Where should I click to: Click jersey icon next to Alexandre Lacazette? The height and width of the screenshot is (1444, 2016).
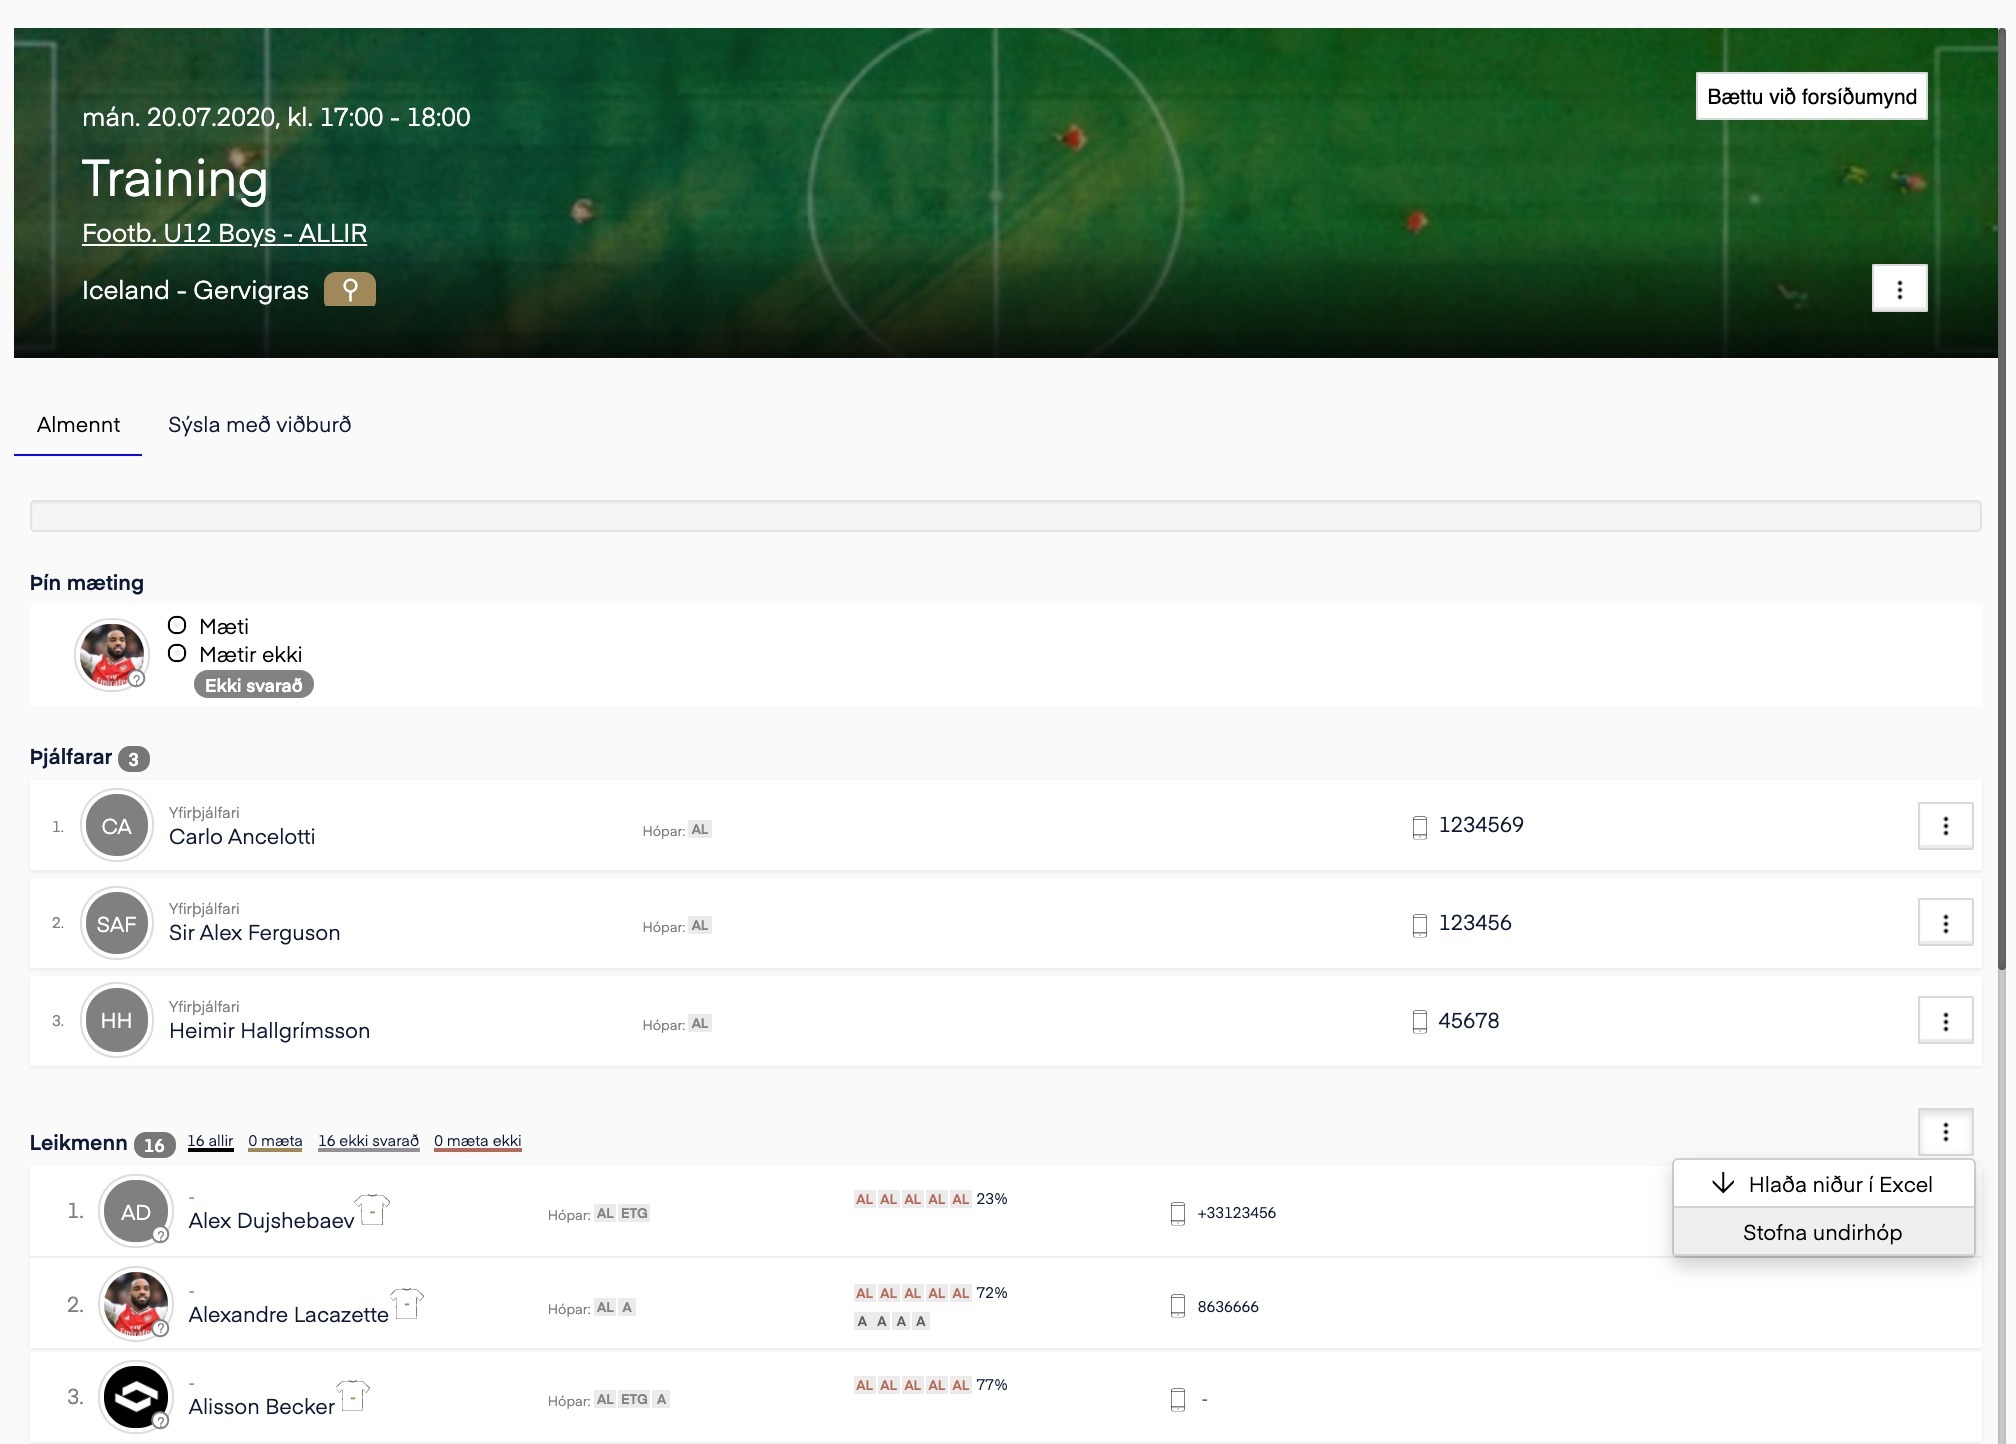[407, 1304]
